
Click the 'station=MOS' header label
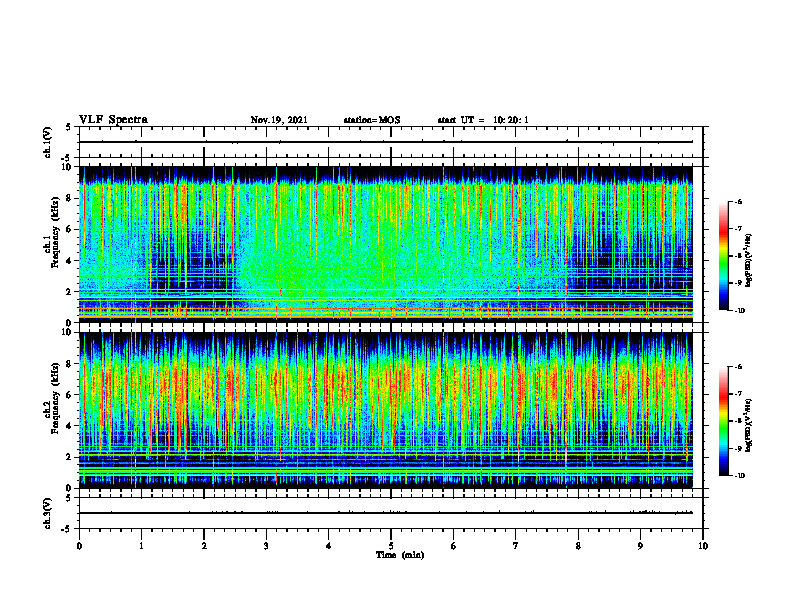372,120
